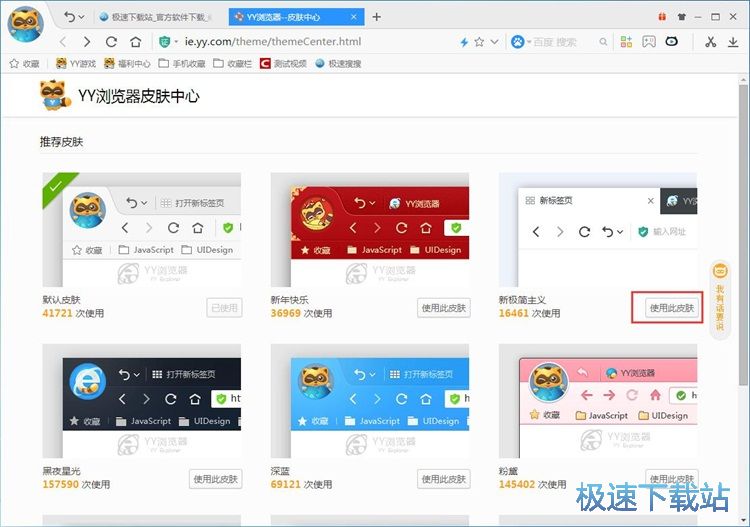The height and width of the screenshot is (527, 750).
Task: Open a new tab with the plus button
Action: coord(377,17)
